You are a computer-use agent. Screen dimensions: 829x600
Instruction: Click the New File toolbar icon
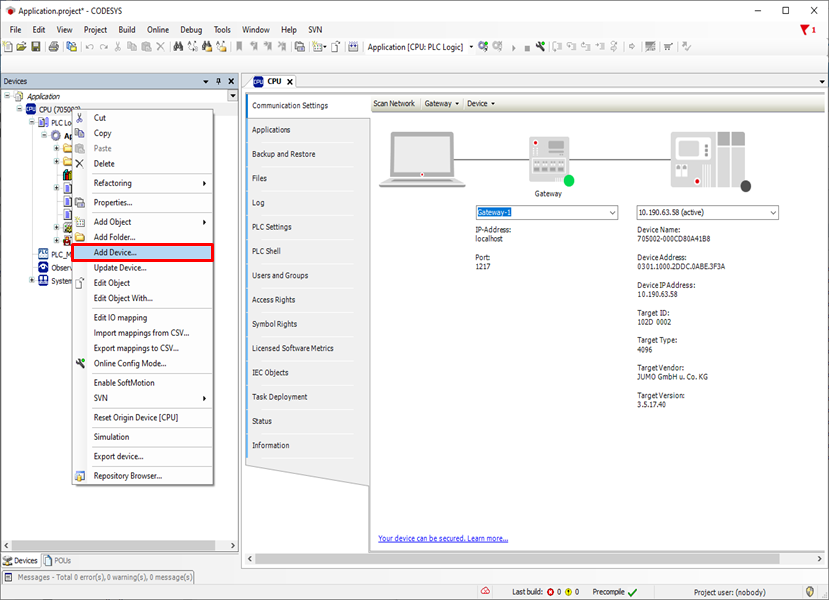click(x=8, y=47)
